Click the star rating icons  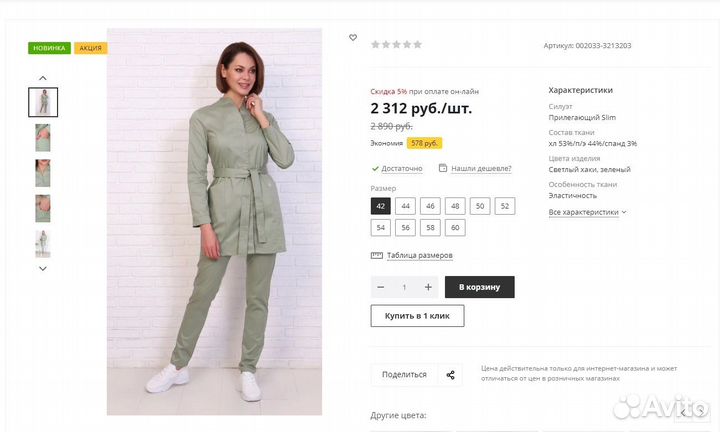point(396,45)
